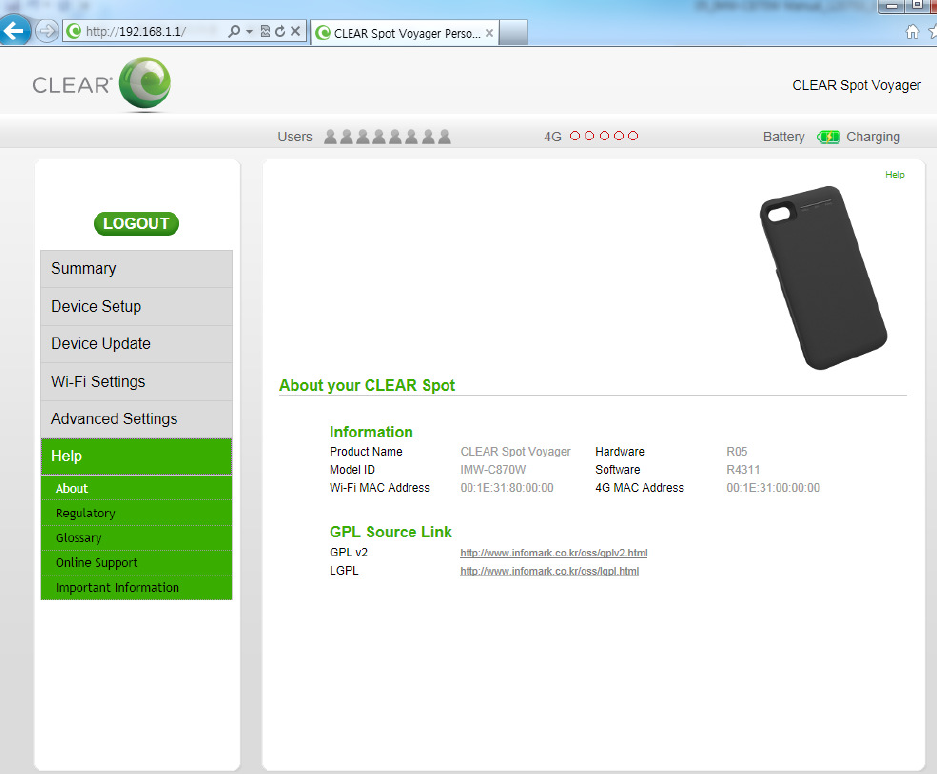Click the CLEAR Spot Voyager device image
Viewport: 937px width, 774px height.
coord(823,278)
